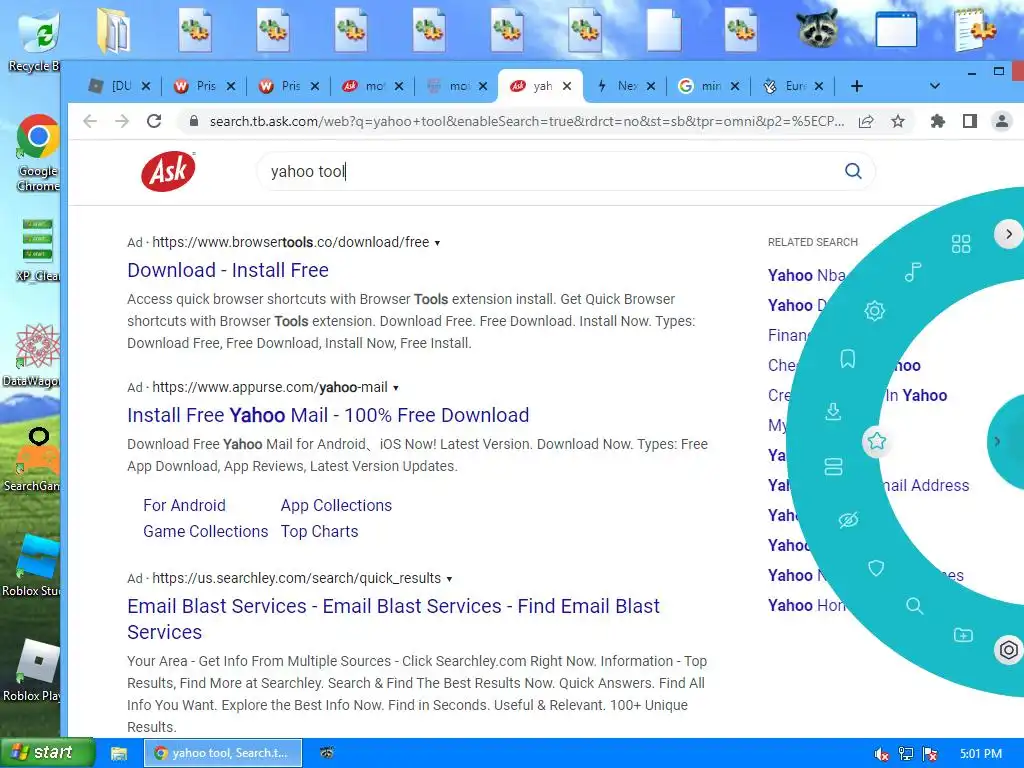Image resolution: width=1024 pixels, height=768 pixels.
Task: Open the Windows start button
Action: (47, 752)
